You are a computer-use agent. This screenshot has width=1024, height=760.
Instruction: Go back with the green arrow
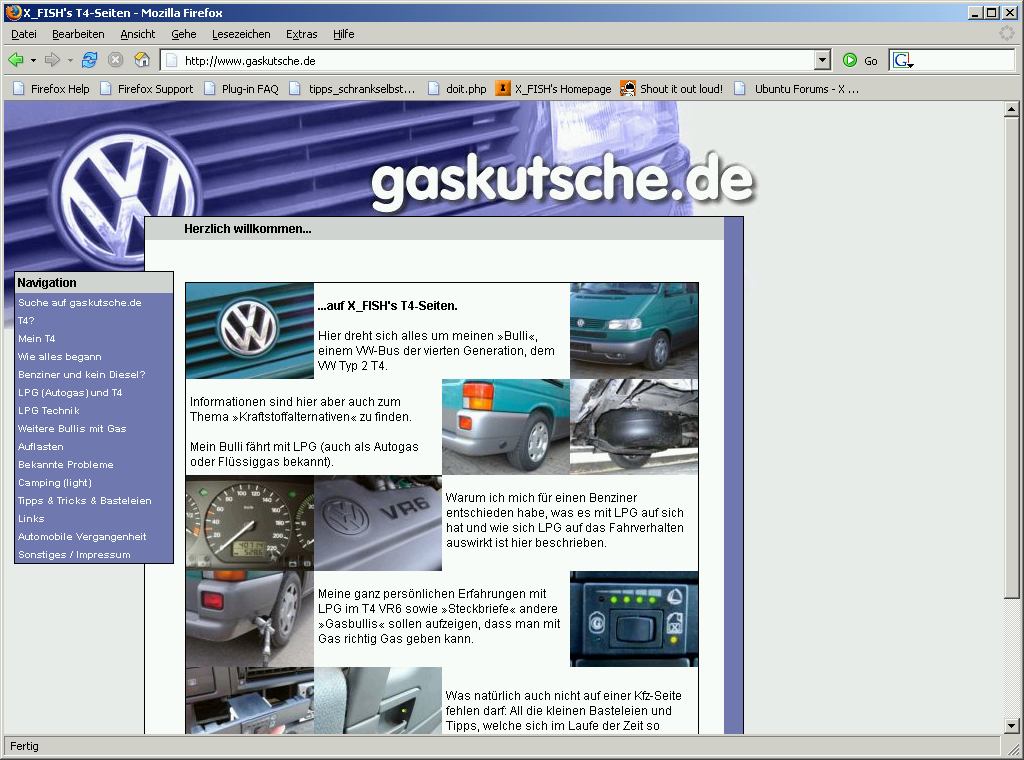[16, 60]
